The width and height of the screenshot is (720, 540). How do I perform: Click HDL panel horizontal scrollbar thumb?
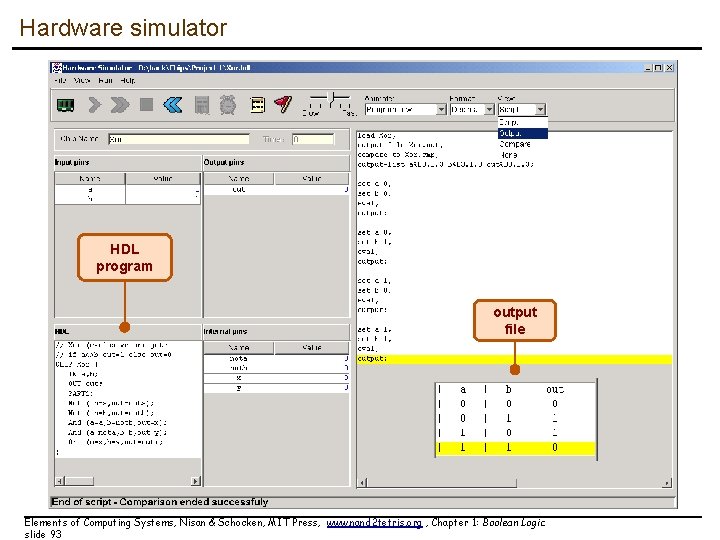click(79, 481)
